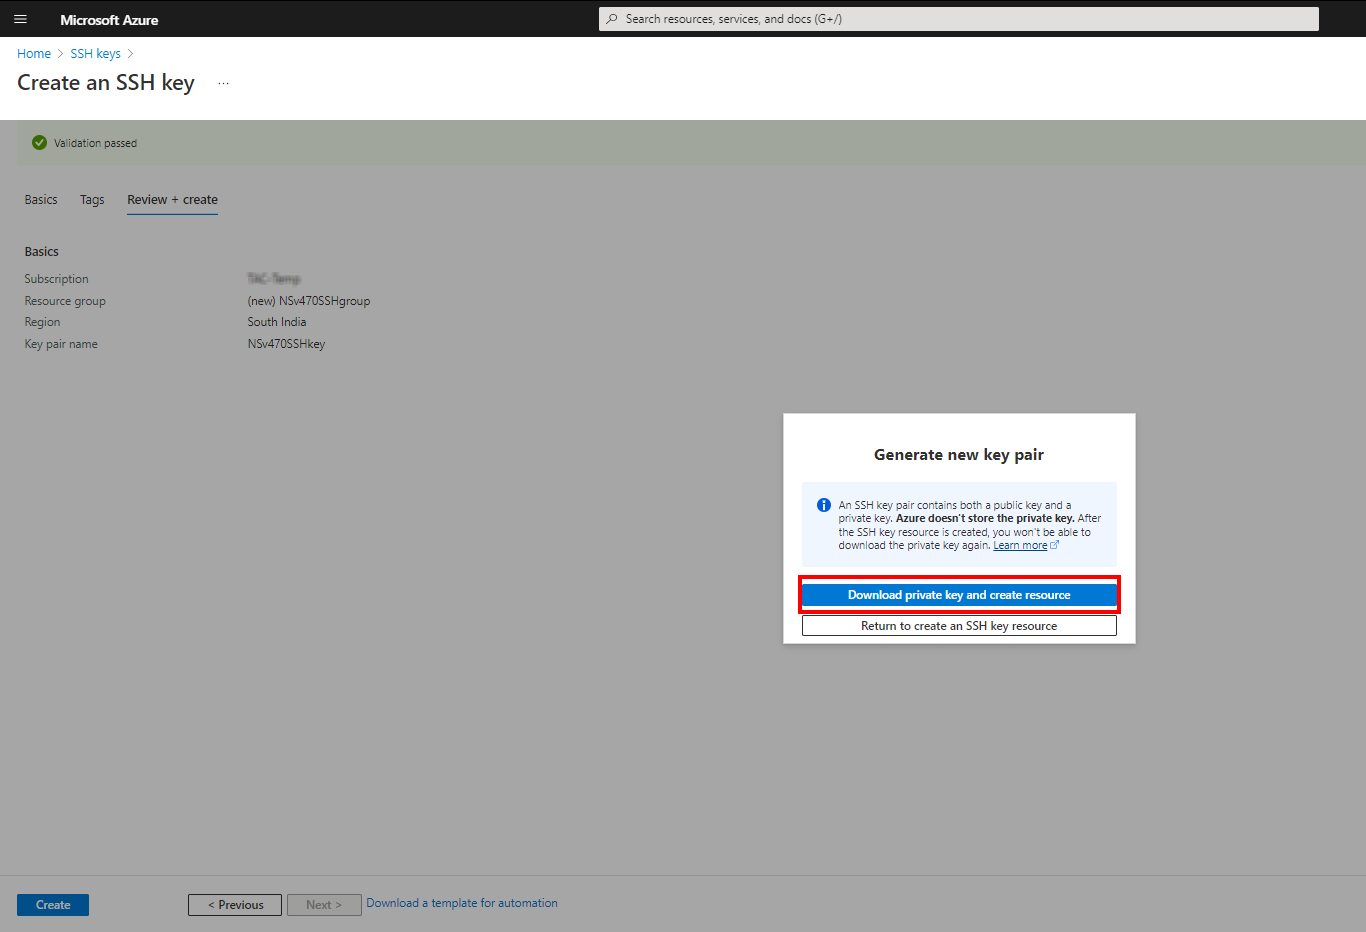Screen dimensions: 1366x932
Task: Click the blue info icon in the dialog
Action: tap(824, 505)
